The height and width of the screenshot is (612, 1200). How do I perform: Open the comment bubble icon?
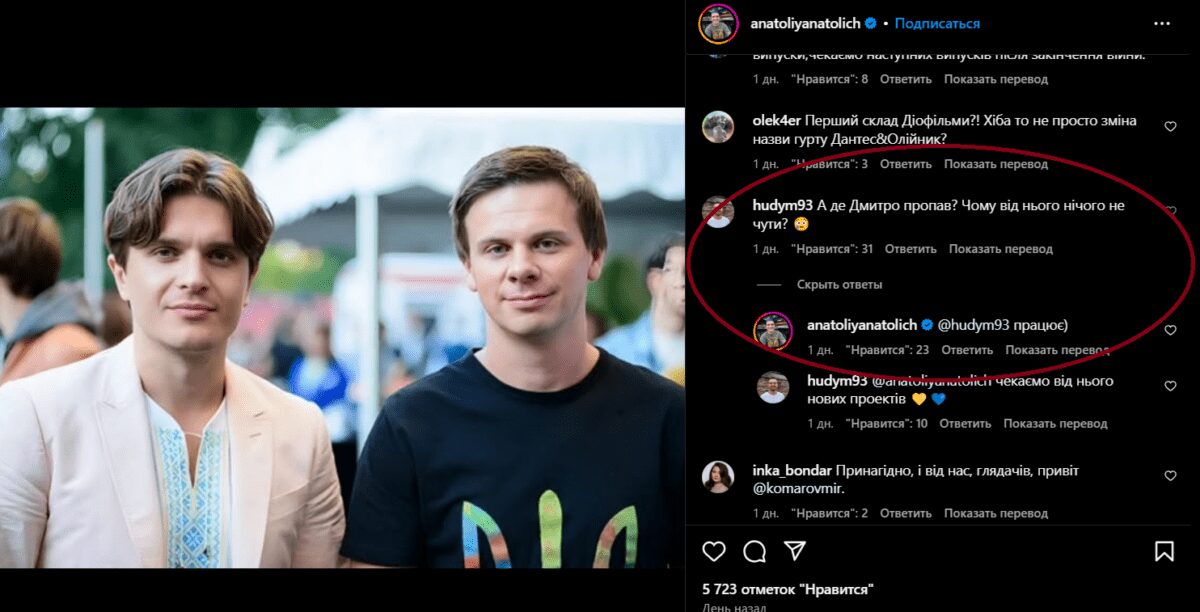755,551
